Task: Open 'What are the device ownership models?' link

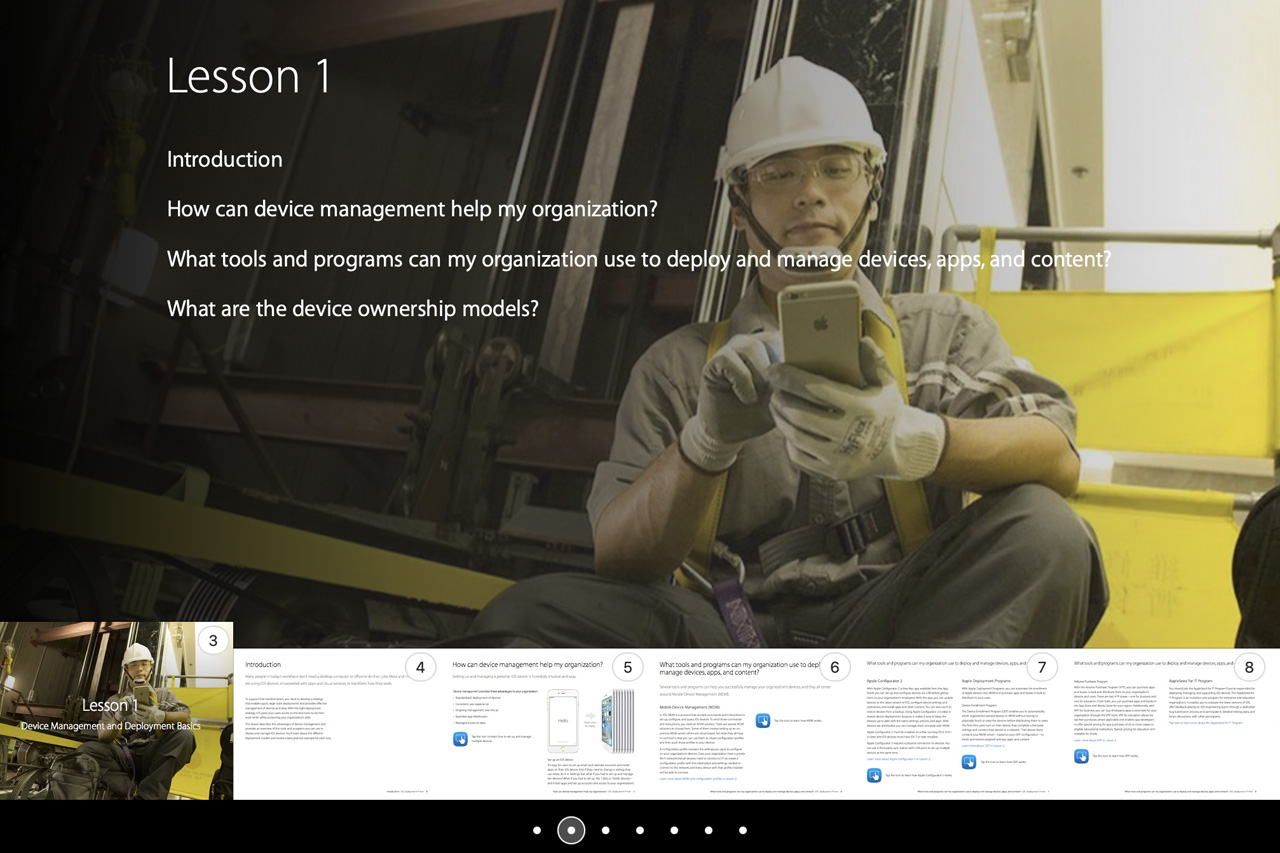Action: [x=352, y=309]
